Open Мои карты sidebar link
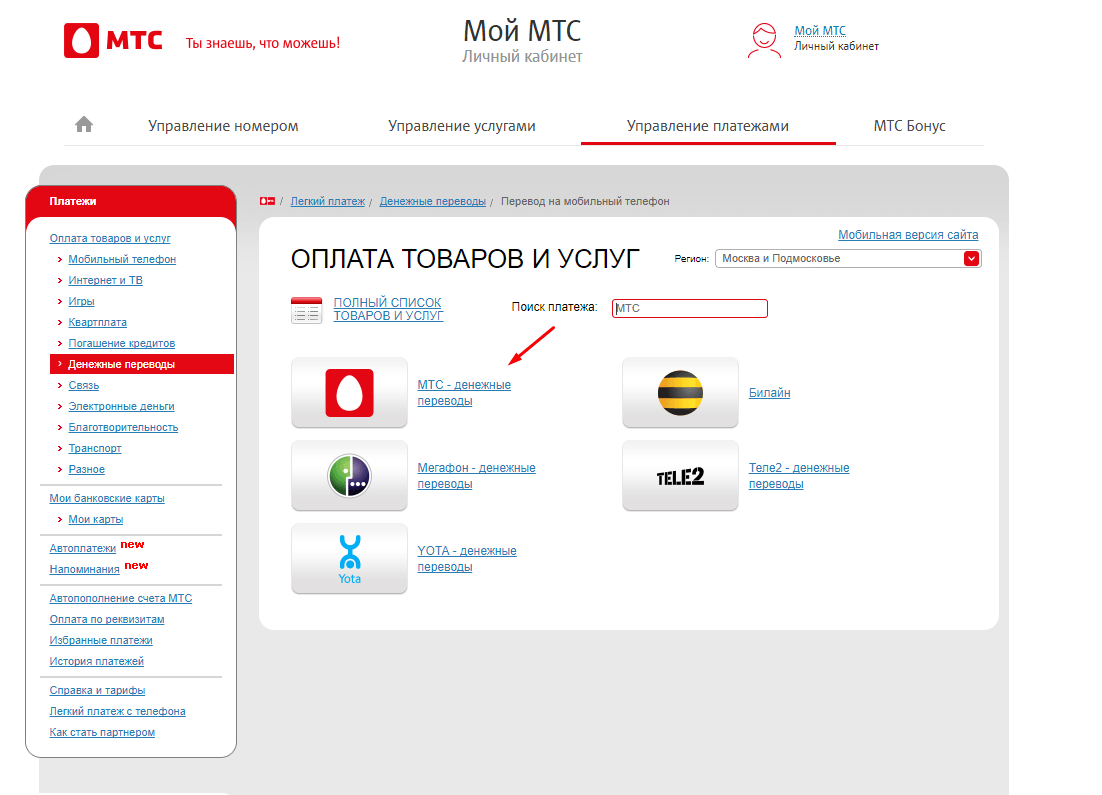Screen dimensions: 1102x795 (96, 519)
